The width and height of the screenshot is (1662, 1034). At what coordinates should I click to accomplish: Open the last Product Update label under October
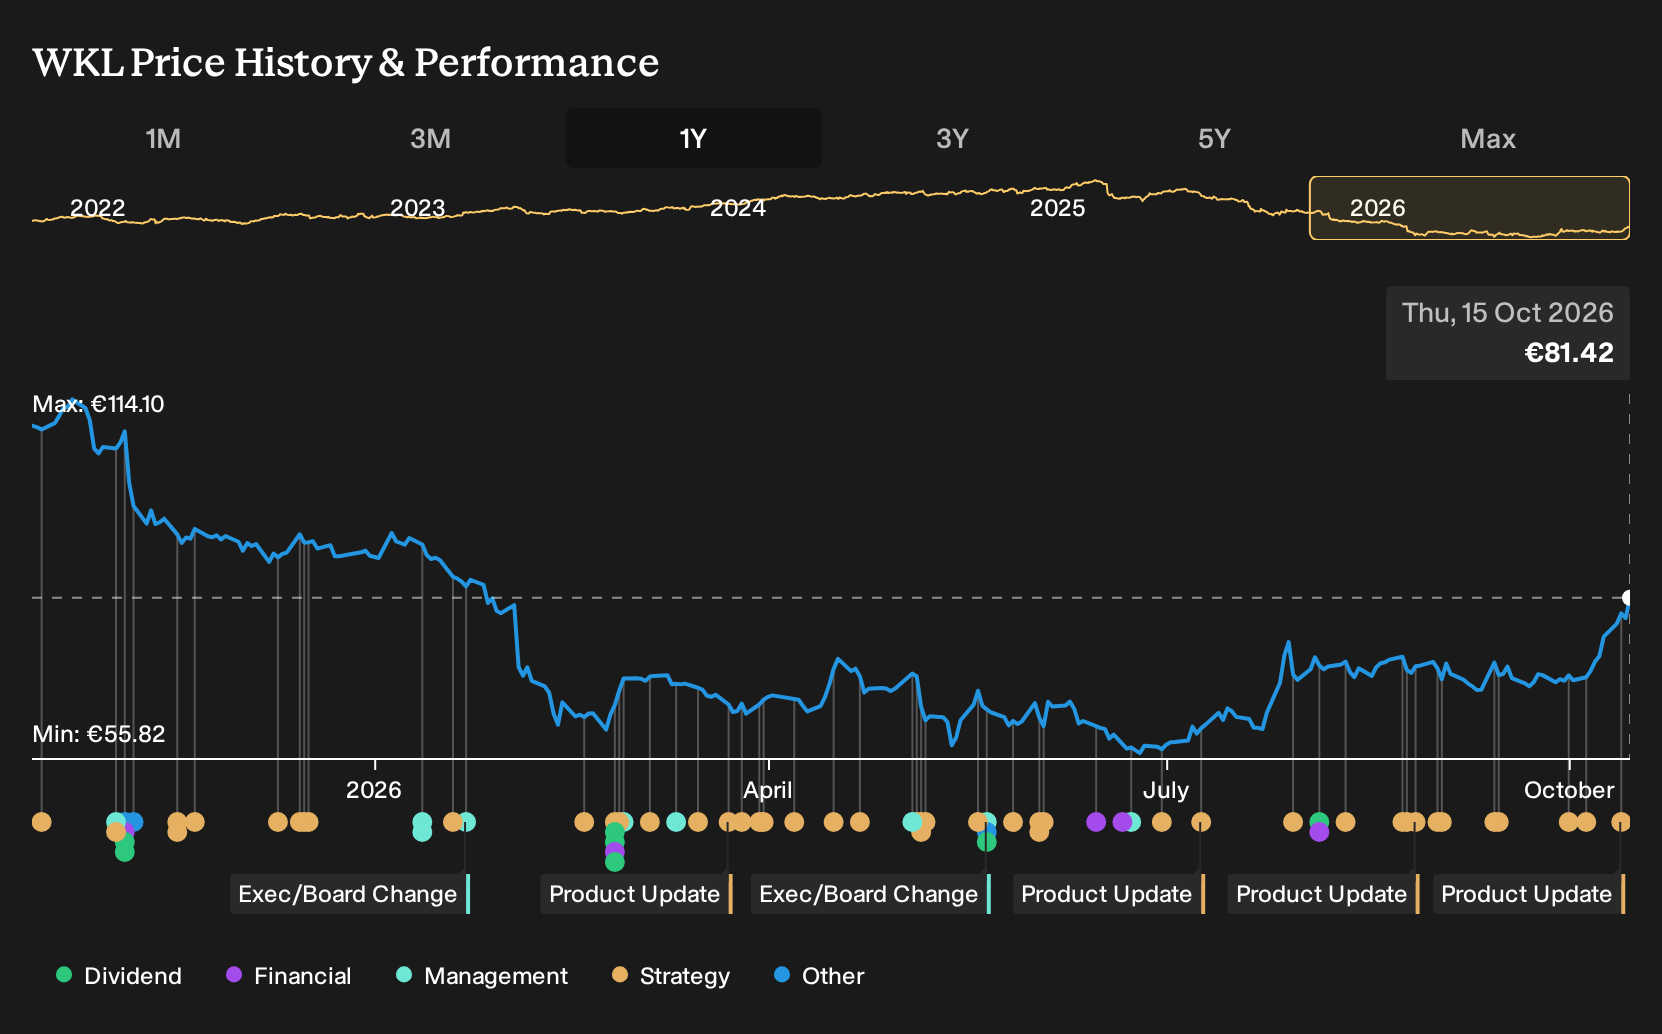click(1528, 894)
